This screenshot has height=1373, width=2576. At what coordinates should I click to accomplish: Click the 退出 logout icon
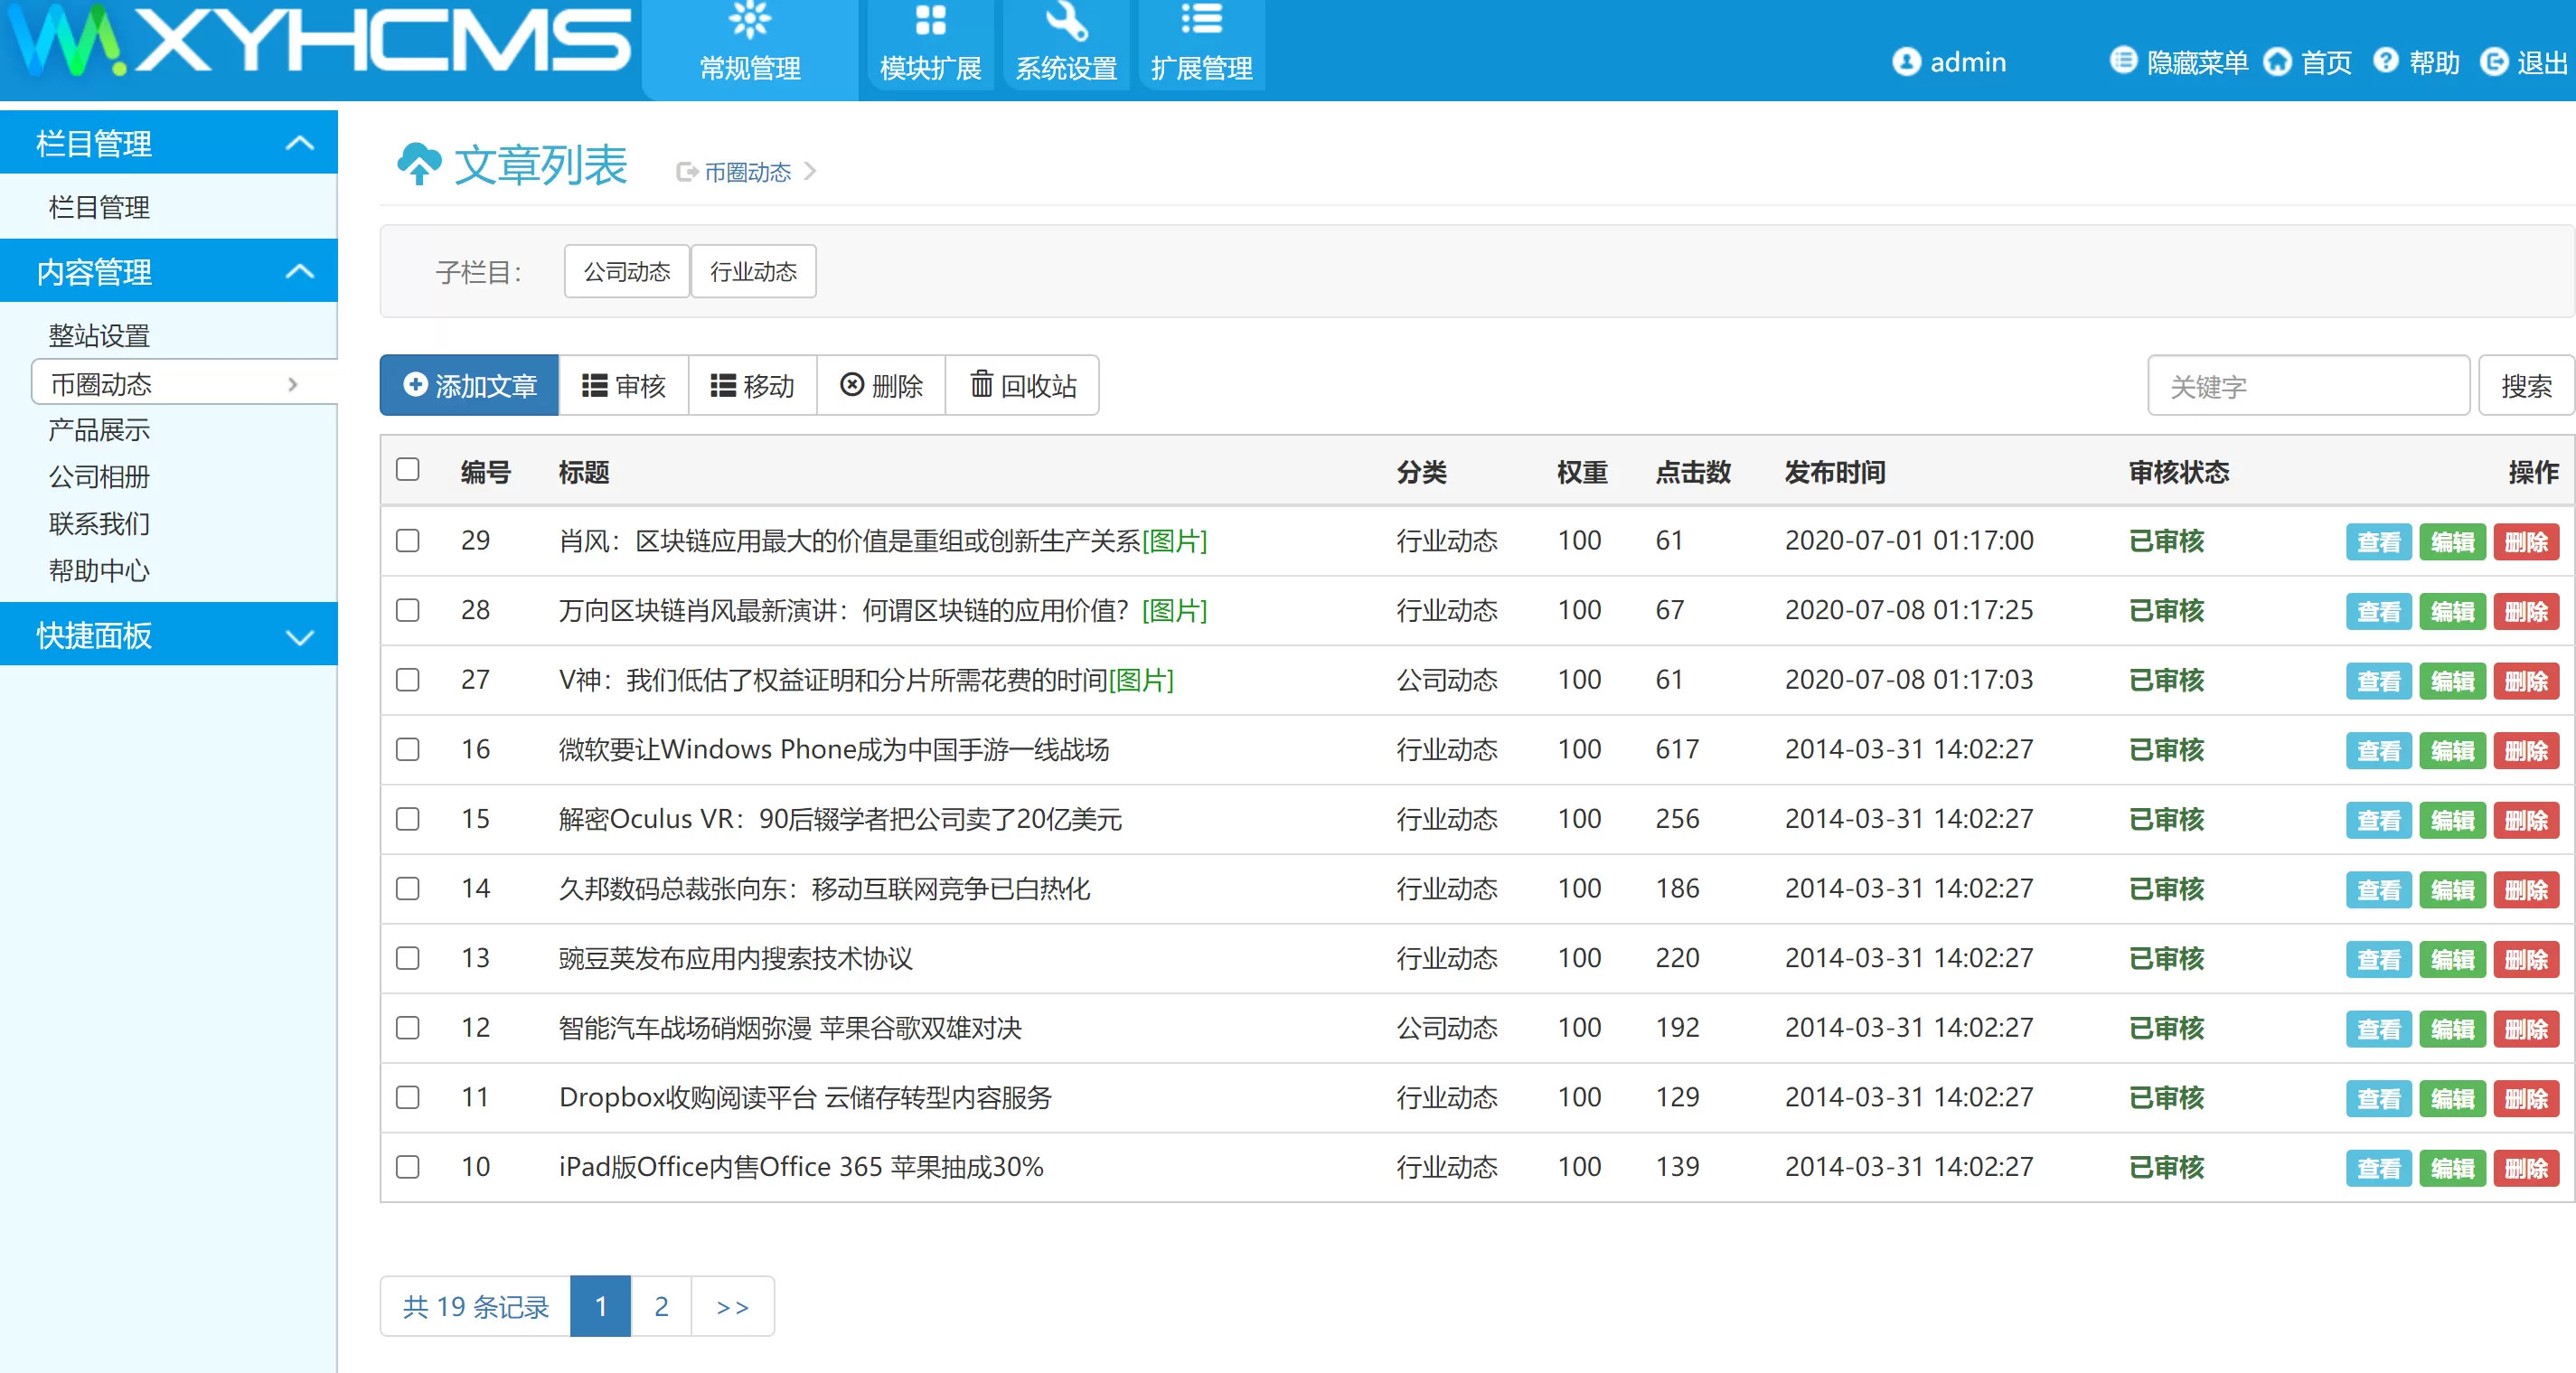tap(2494, 62)
